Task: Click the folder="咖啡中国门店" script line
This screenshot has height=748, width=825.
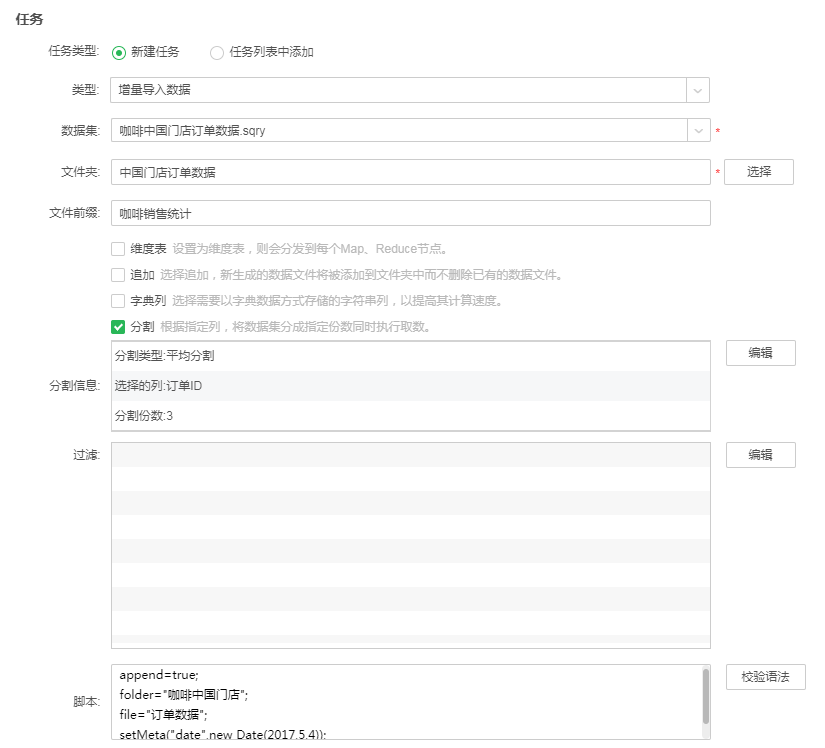Action: pyautogui.click(x=184, y=695)
